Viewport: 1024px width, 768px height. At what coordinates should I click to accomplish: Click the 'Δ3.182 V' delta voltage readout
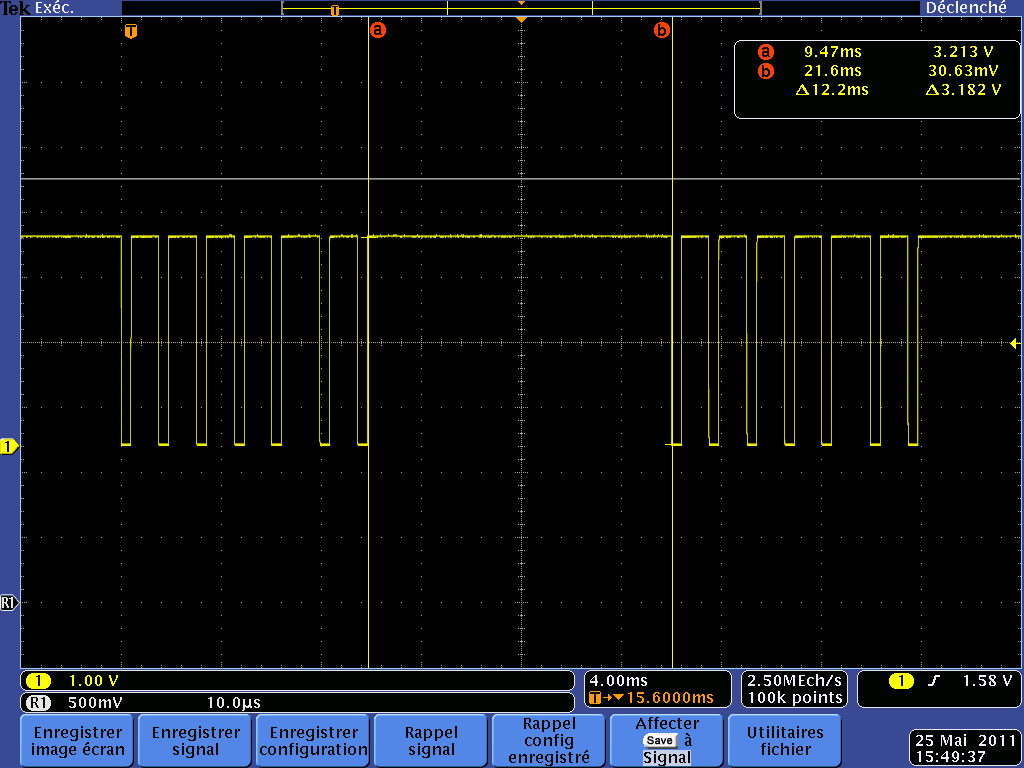[x=963, y=89]
